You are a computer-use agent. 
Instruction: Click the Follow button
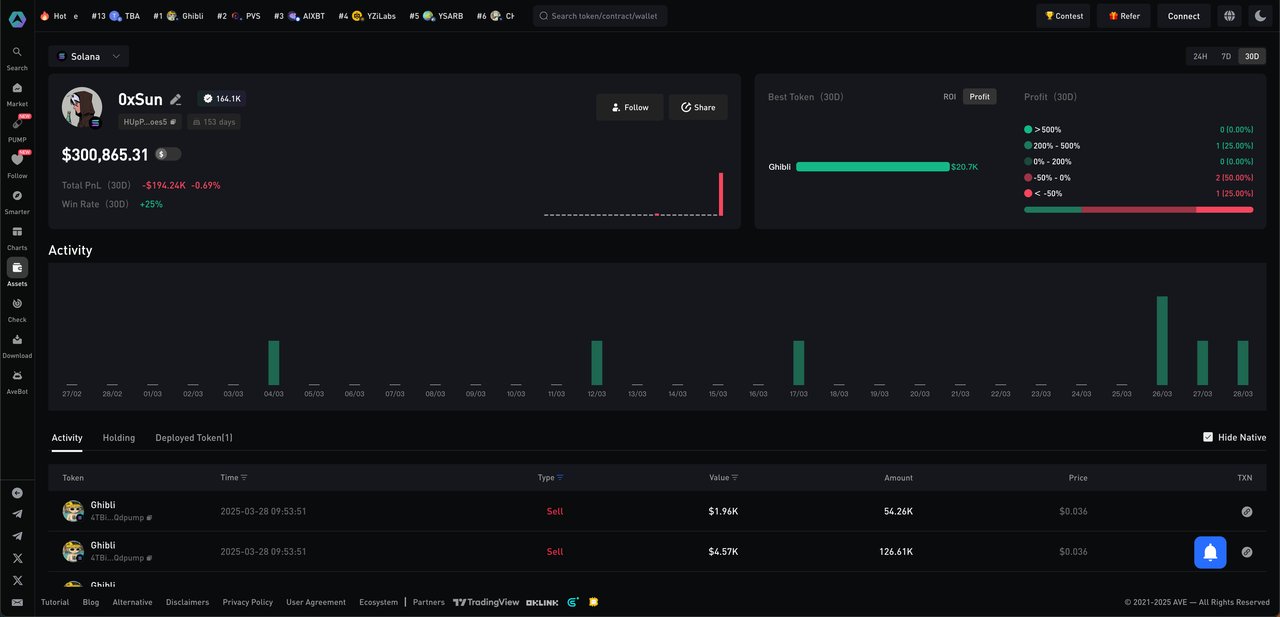coord(629,107)
